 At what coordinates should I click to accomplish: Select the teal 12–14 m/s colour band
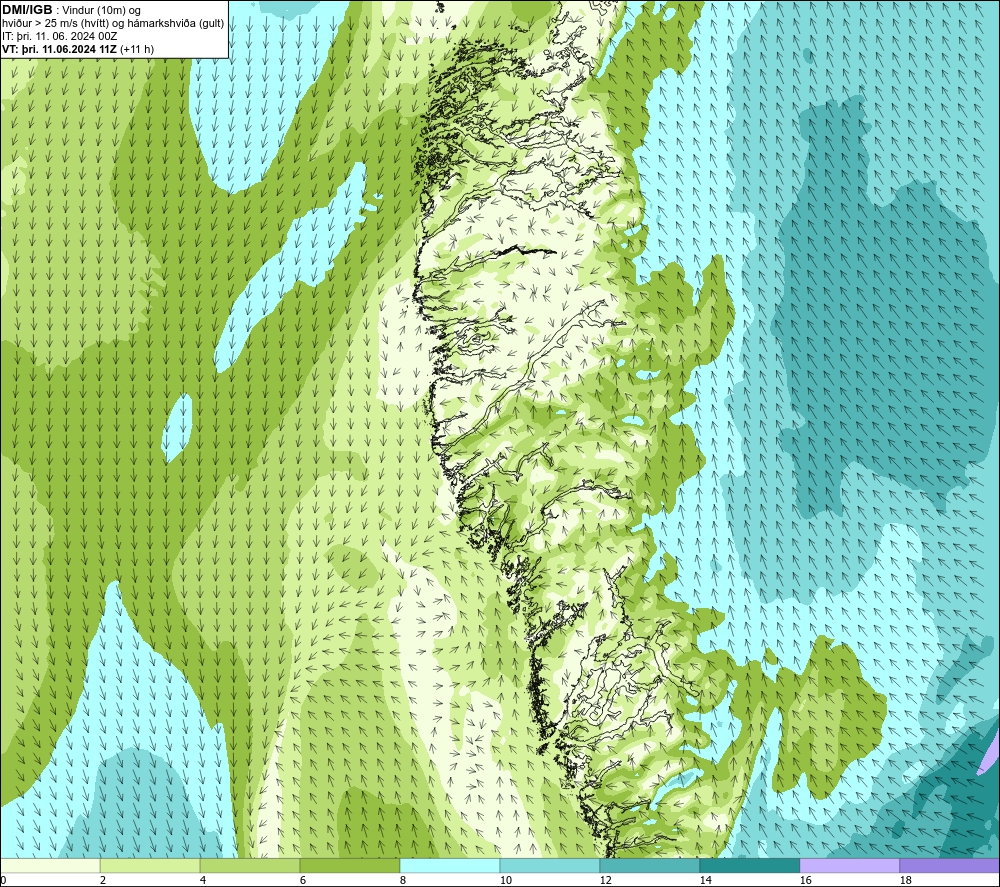(649, 865)
